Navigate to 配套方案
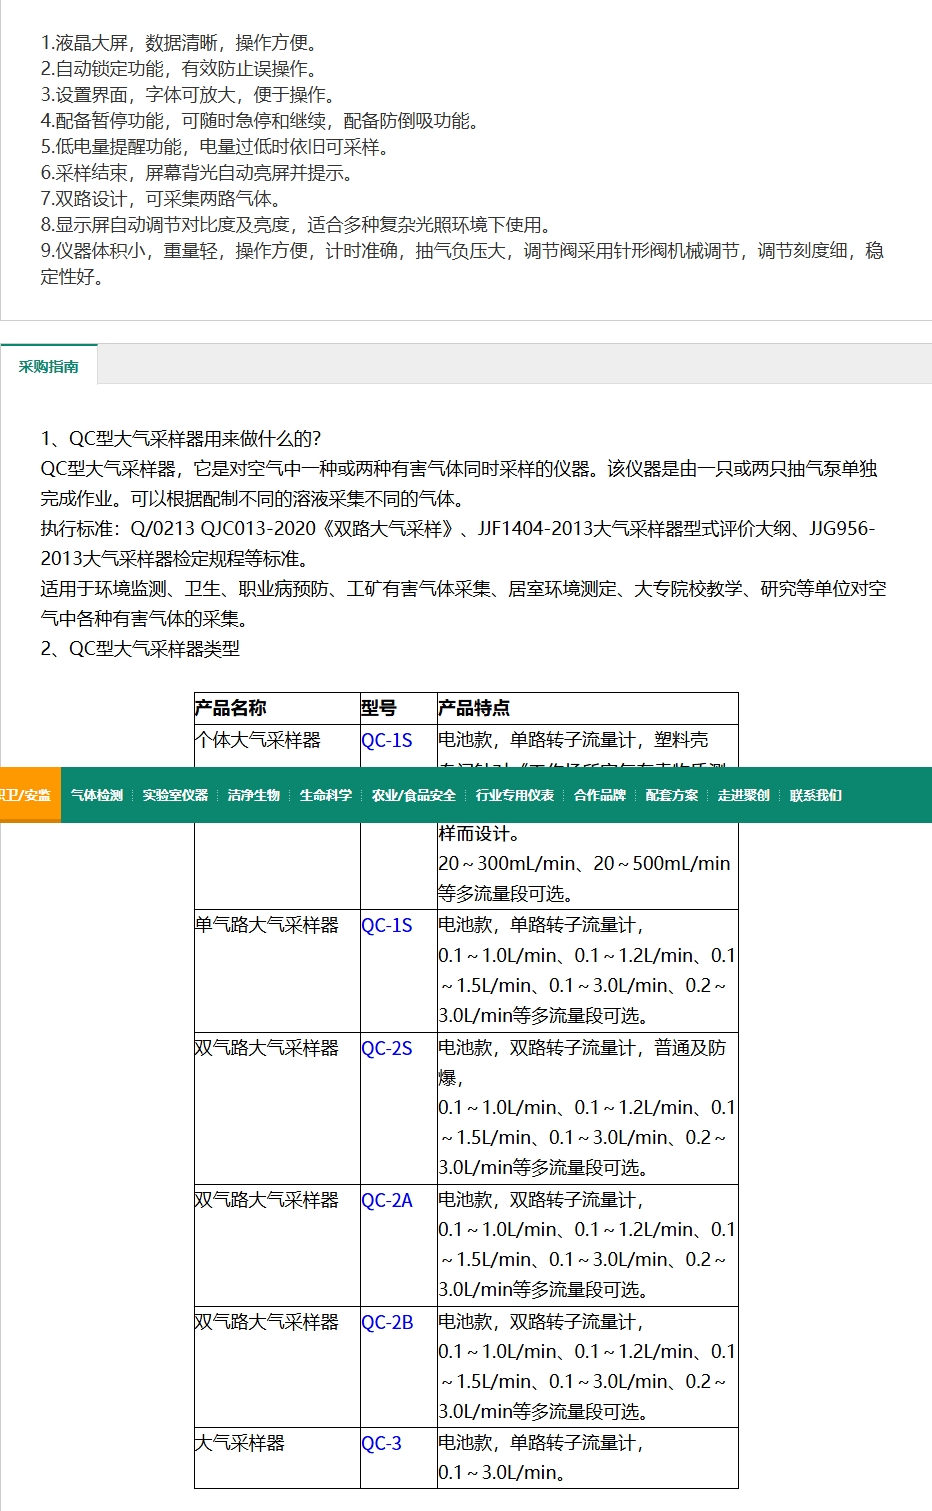The width and height of the screenshot is (932, 1511). pyautogui.click(x=672, y=795)
